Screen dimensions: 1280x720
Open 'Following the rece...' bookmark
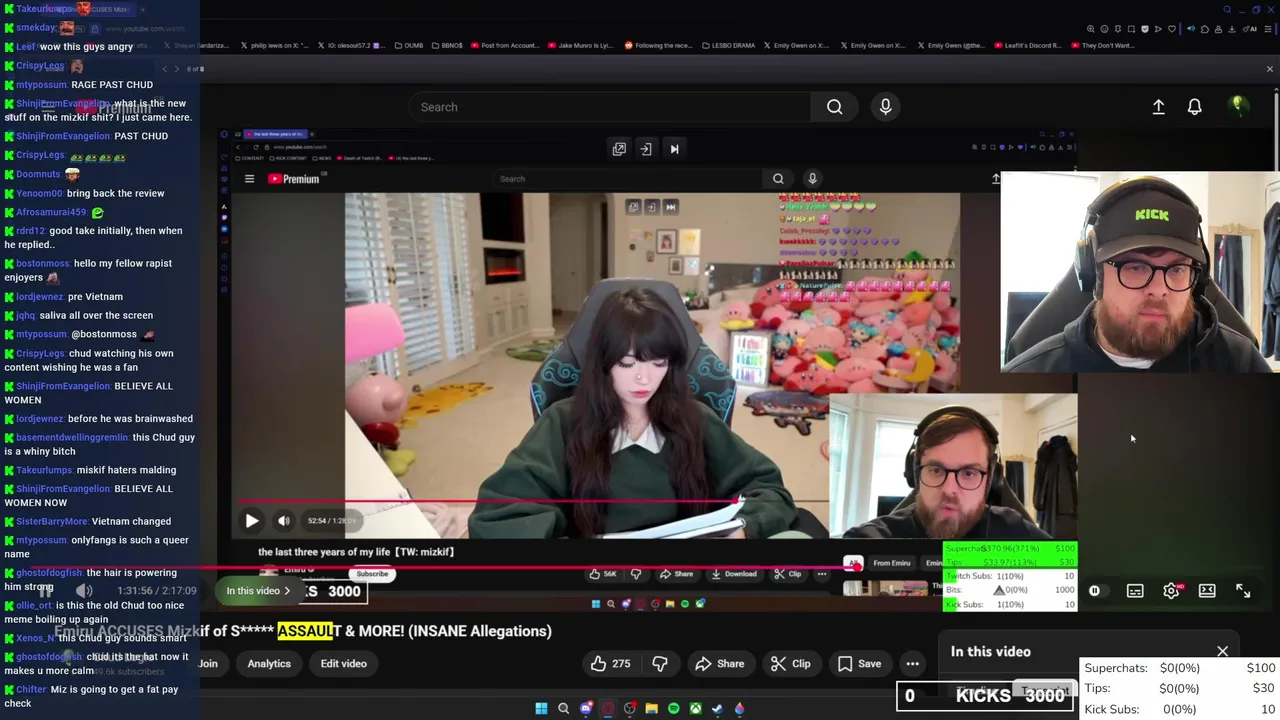point(657,45)
